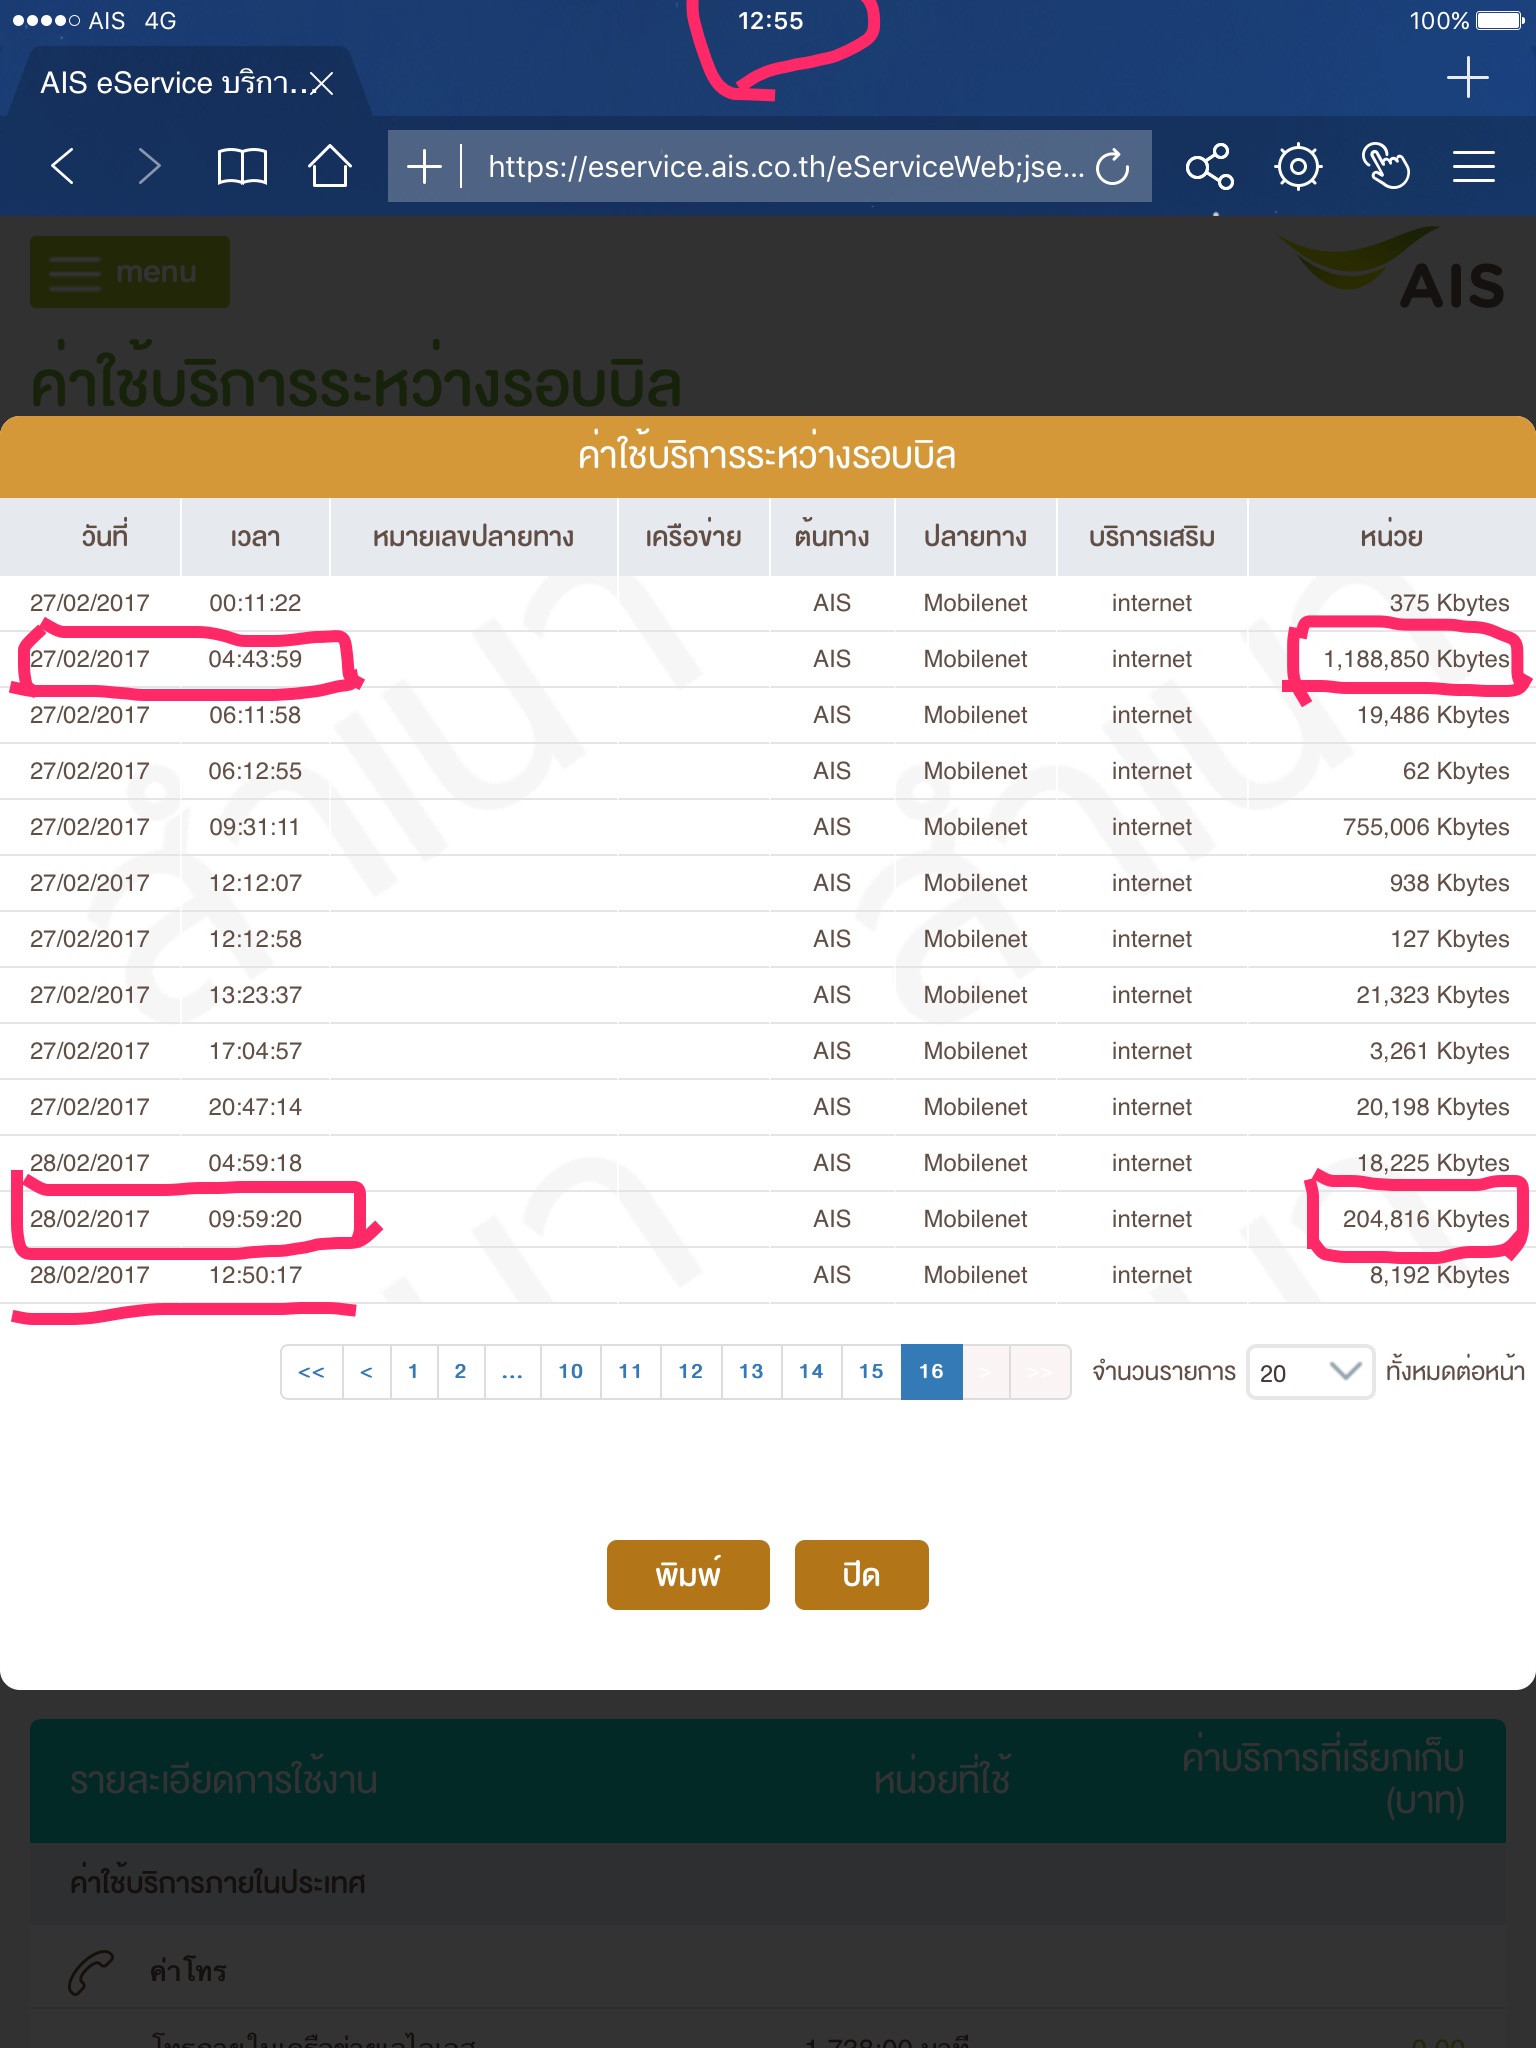Tap the 12:55 clock in status bar
The image size is (1536, 2048).
click(770, 21)
